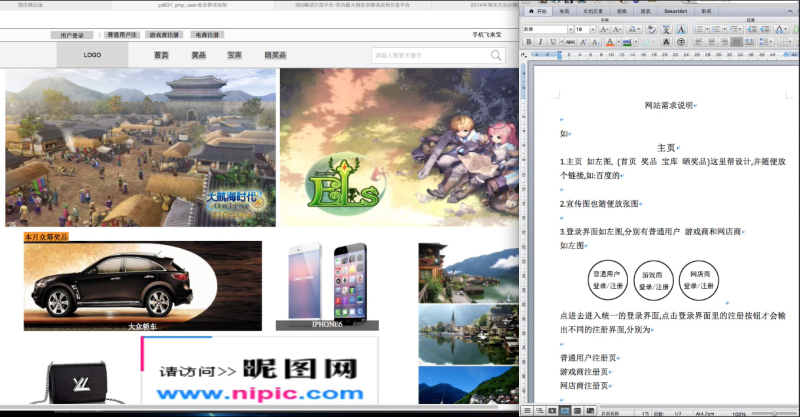Viewport: 800px width, 417px height.
Task: Click character border A icon
Action: coord(682,29)
